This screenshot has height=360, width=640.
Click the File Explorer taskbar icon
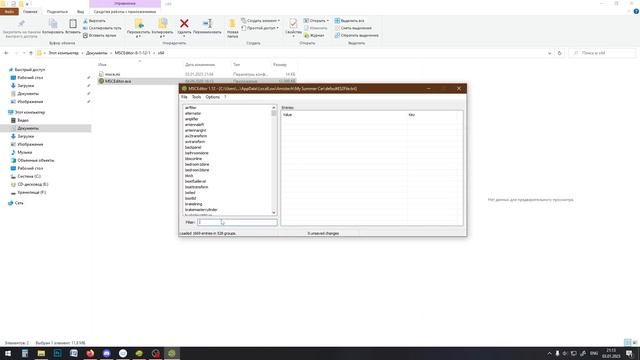(41, 353)
